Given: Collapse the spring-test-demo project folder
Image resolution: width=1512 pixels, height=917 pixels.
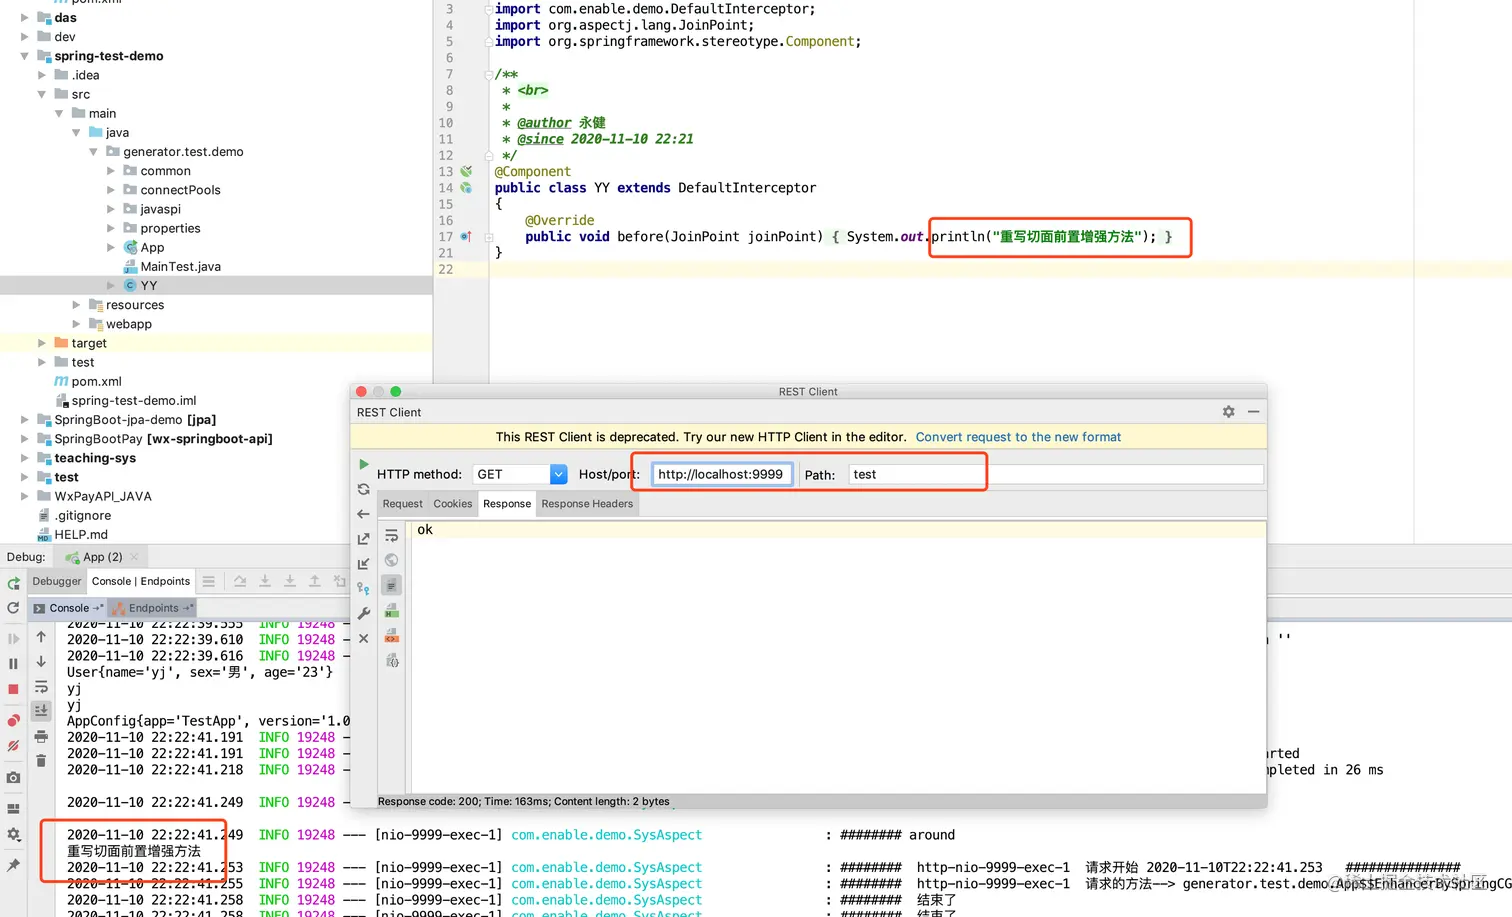Looking at the screenshot, I should pos(25,56).
